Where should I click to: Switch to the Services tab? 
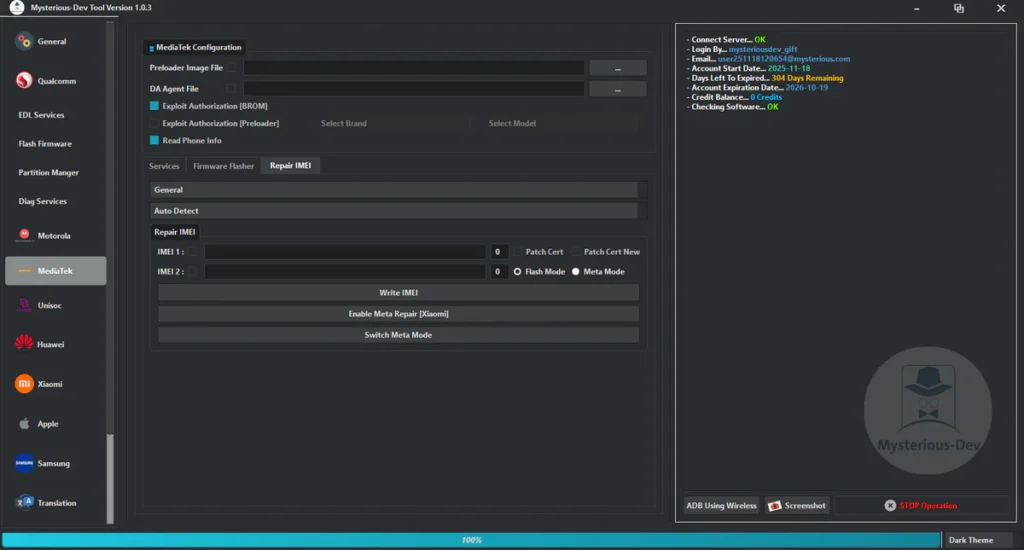[x=164, y=166]
